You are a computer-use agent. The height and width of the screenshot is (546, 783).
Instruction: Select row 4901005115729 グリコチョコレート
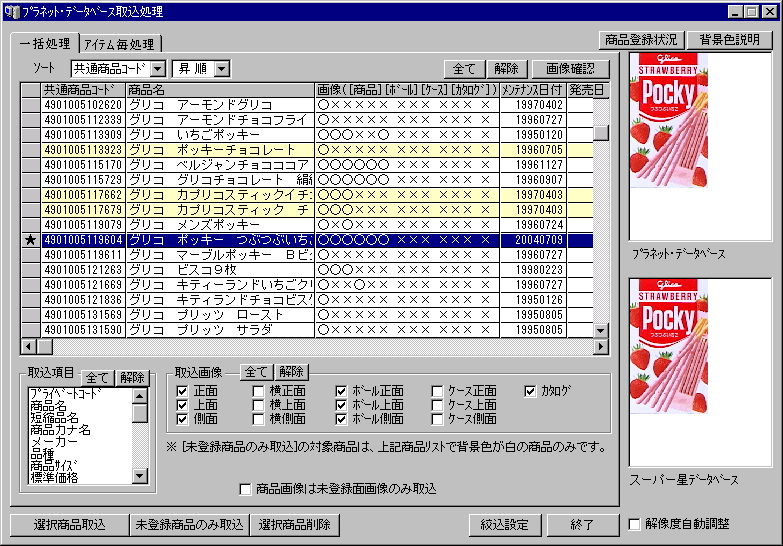tap(307, 180)
